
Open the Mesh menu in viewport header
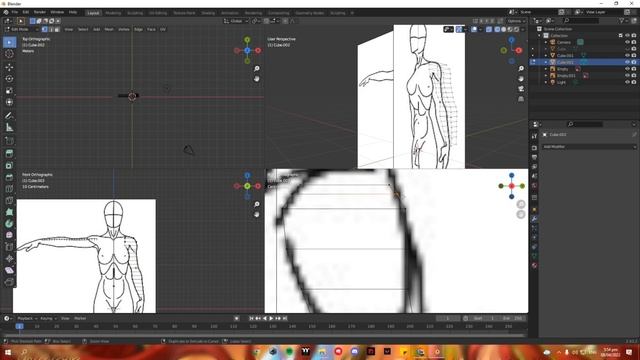pyautogui.click(x=109, y=29)
